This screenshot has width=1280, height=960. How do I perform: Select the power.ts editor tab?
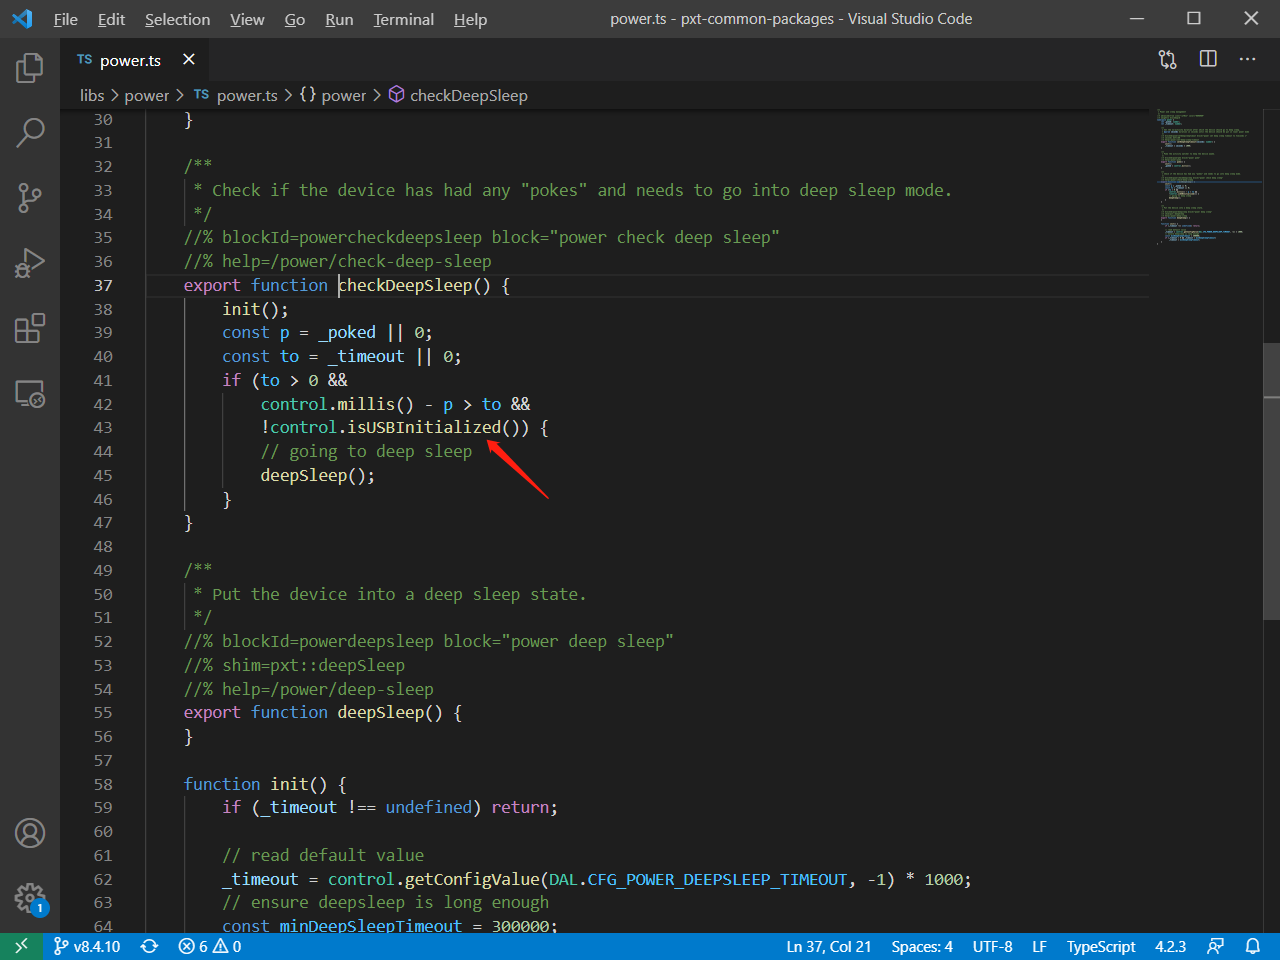(x=129, y=59)
